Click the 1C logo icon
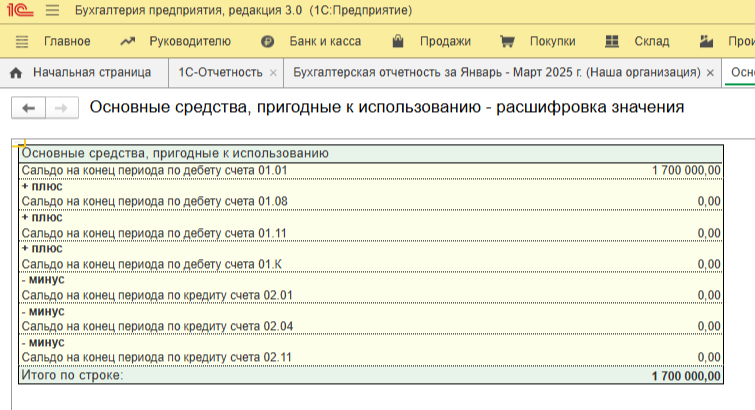This screenshot has width=755, height=410. [x=21, y=11]
